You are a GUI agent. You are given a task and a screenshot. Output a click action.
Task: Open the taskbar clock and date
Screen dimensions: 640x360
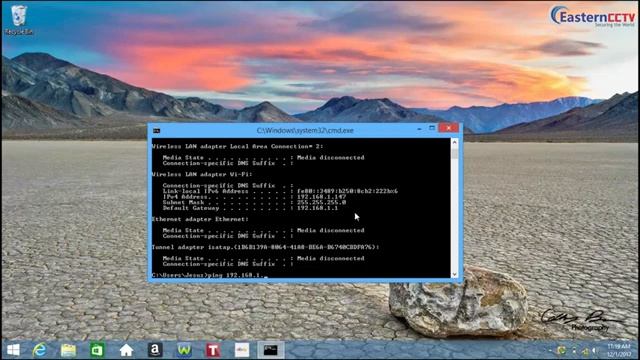click(x=619, y=350)
